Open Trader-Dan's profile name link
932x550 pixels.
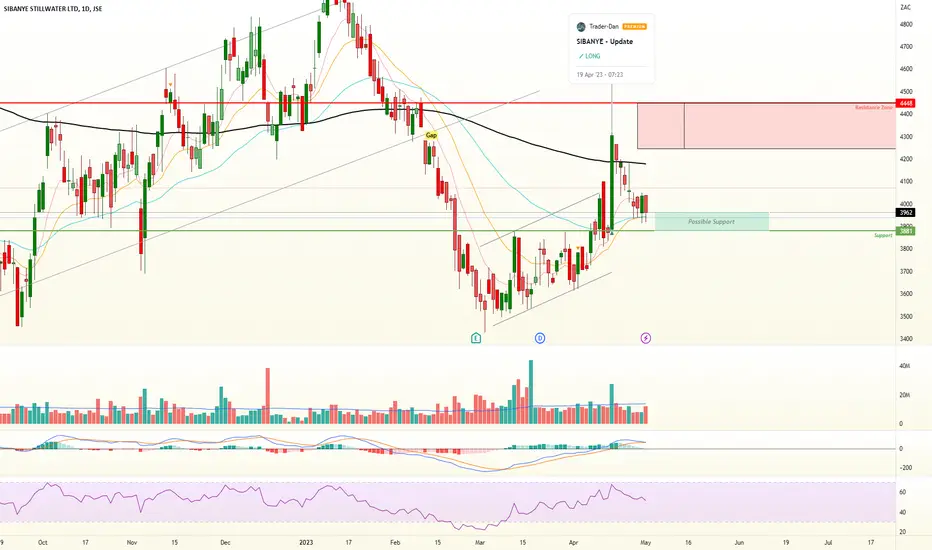click(x=604, y=27)
